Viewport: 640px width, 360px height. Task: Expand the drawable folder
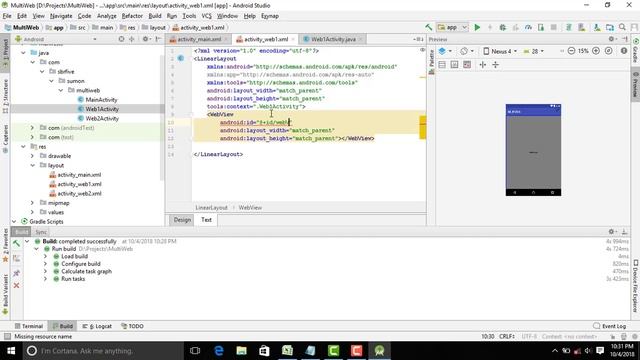tap(32, 156)
